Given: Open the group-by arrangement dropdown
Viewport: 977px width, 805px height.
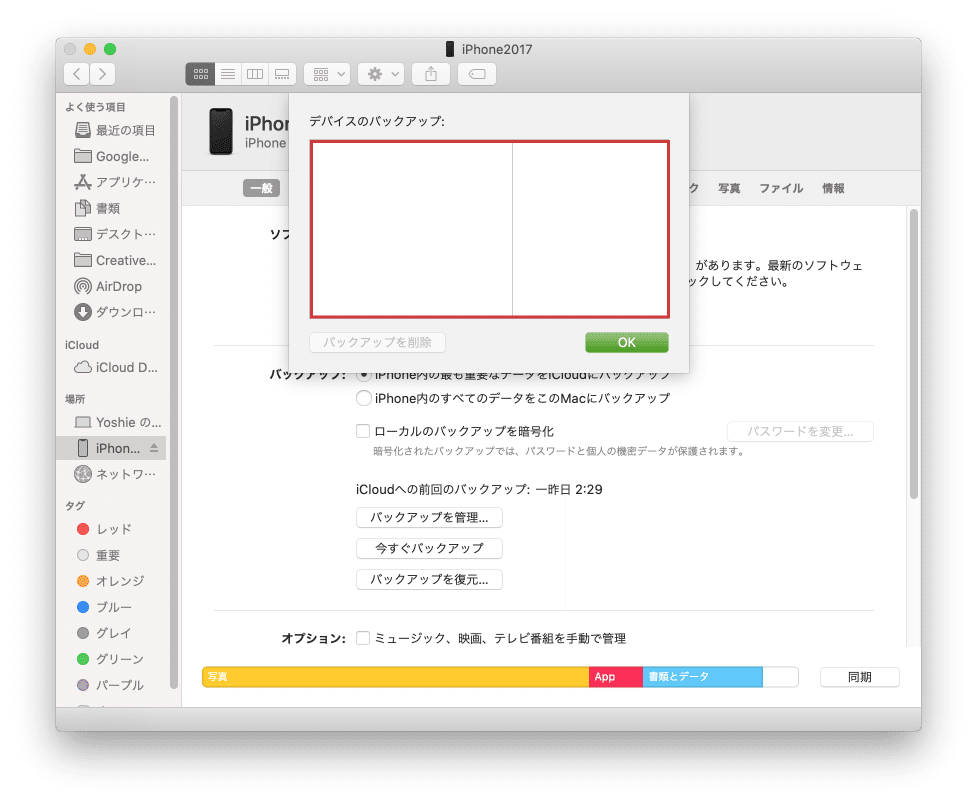Looking at the screenshot, I should 327,74.
